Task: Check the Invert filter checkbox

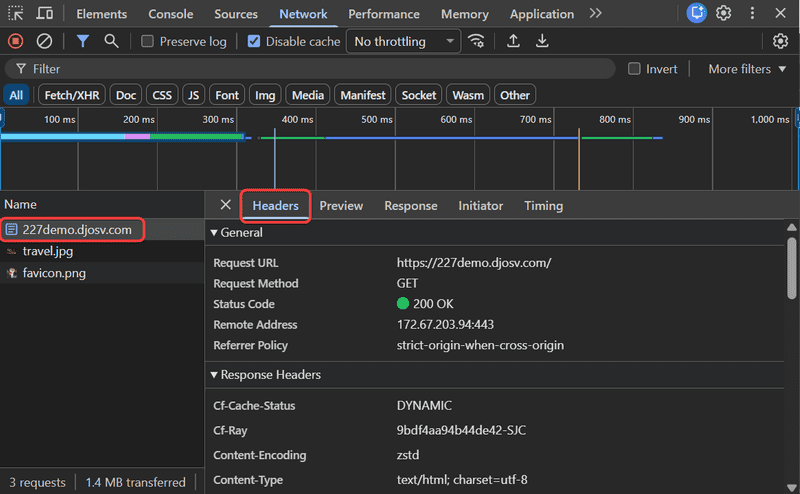Action: pos(634,69)
